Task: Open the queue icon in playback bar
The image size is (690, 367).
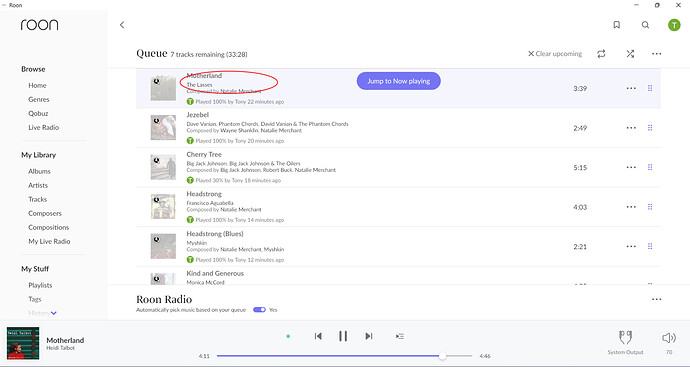Action: click(x=400, y=336)
